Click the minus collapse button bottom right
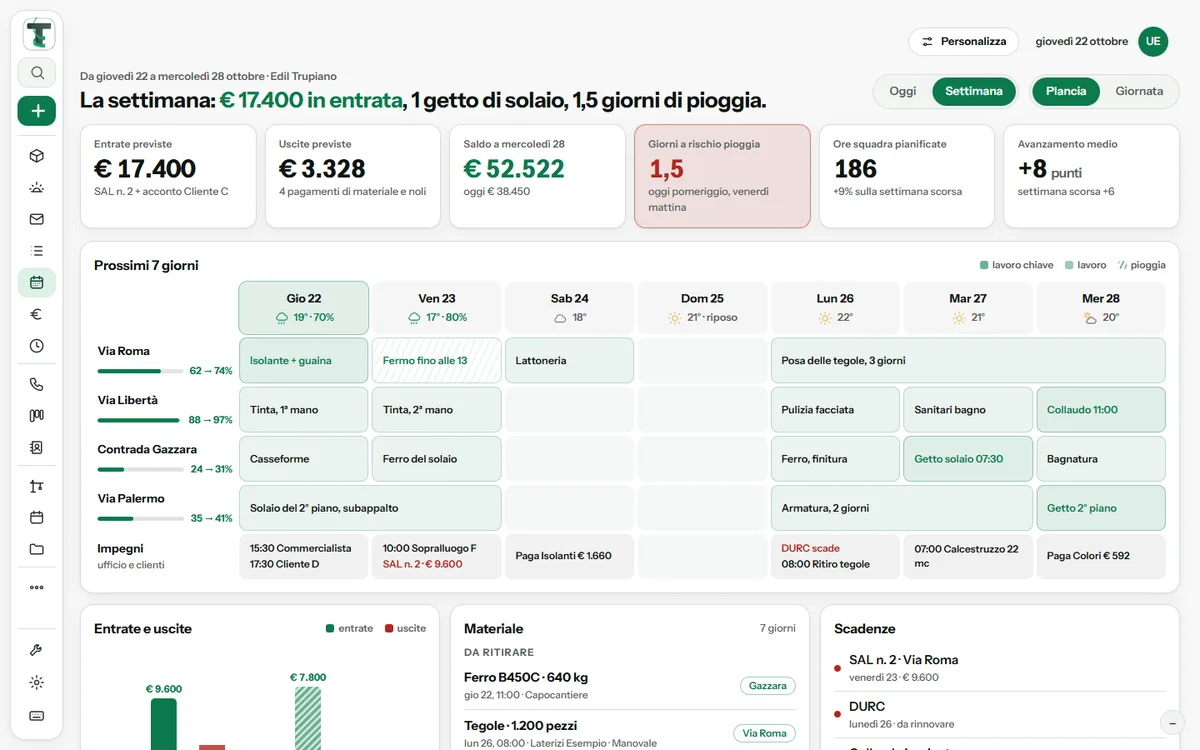 pyautogui.click(x=1172, y=722)
